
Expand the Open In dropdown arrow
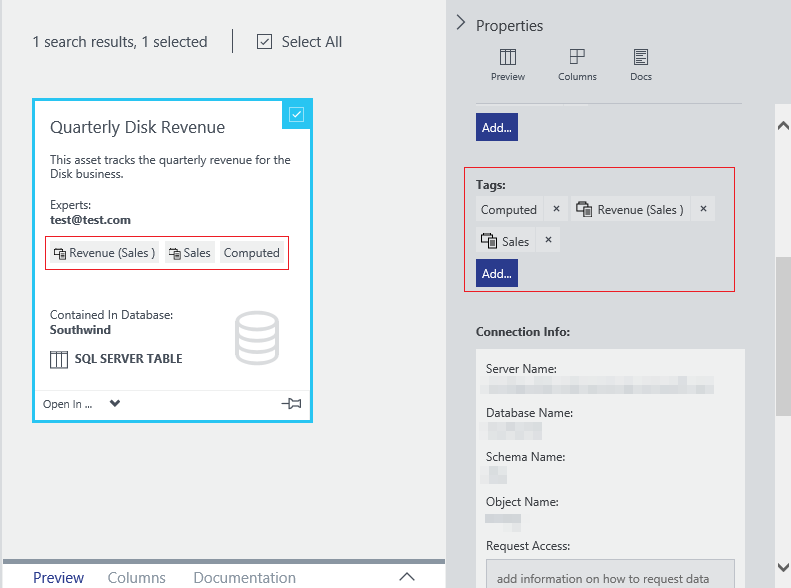115,403
